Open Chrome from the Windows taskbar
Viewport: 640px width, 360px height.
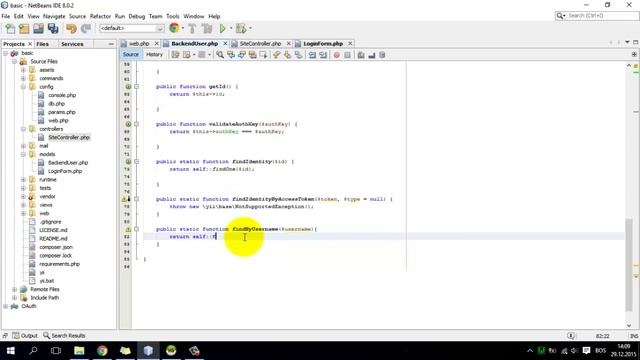[x=102, y=351]
